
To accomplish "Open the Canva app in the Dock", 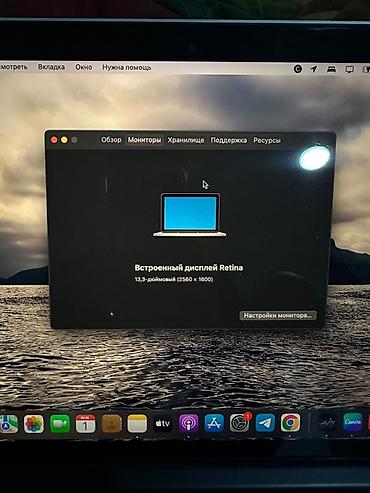I will (x=353, y=422).
